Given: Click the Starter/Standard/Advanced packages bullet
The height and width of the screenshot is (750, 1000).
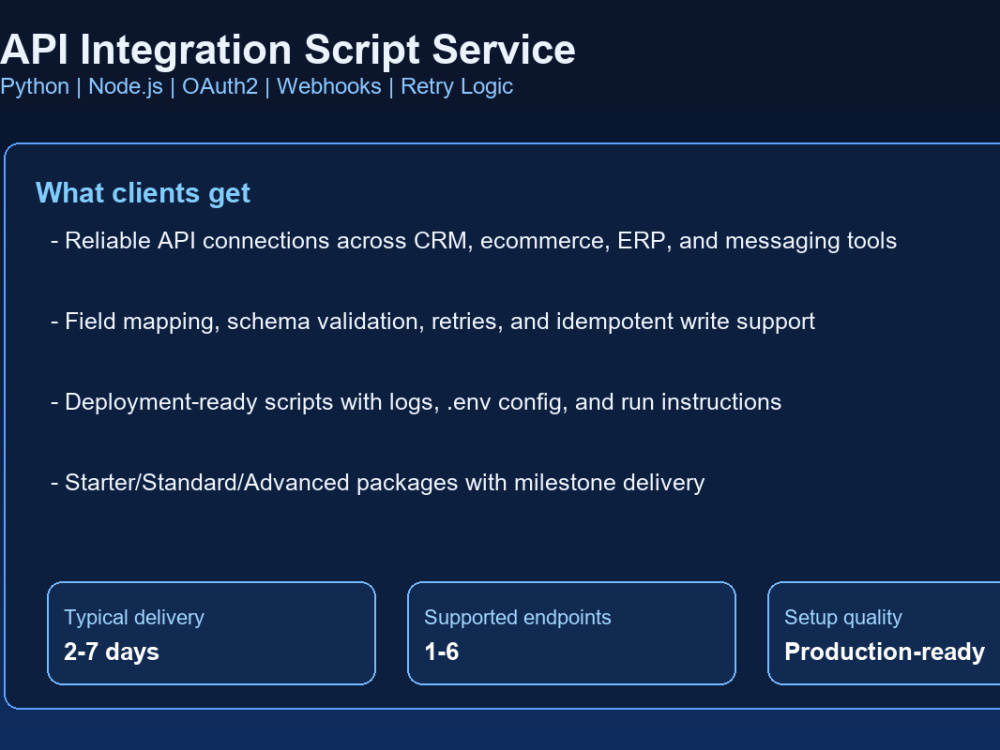Looking at the screenshot, I should pyautogui.click(x=378, y=483).
